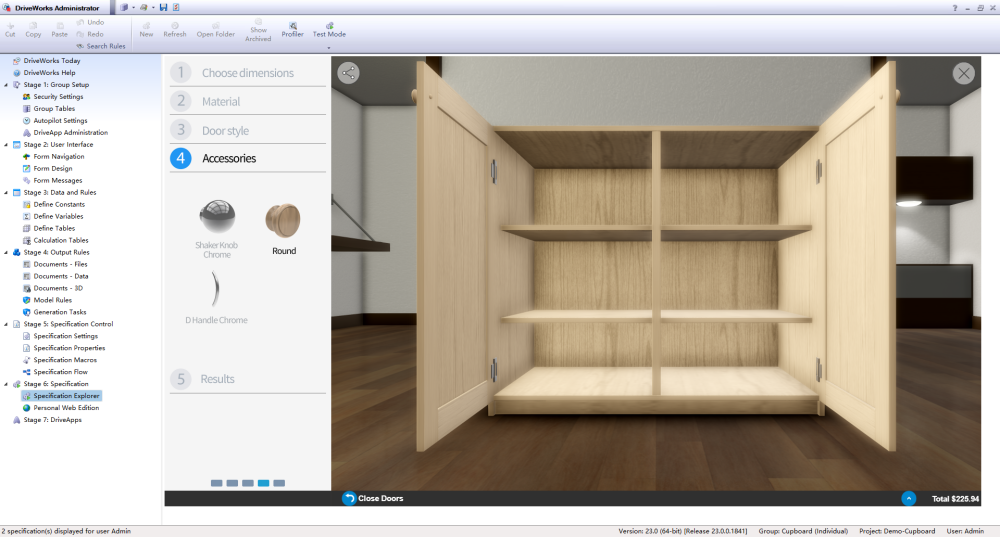Viewport: 1000px width, 537px height.
Task: Open Security Settings in the tree
Action: tap(58, 97)
